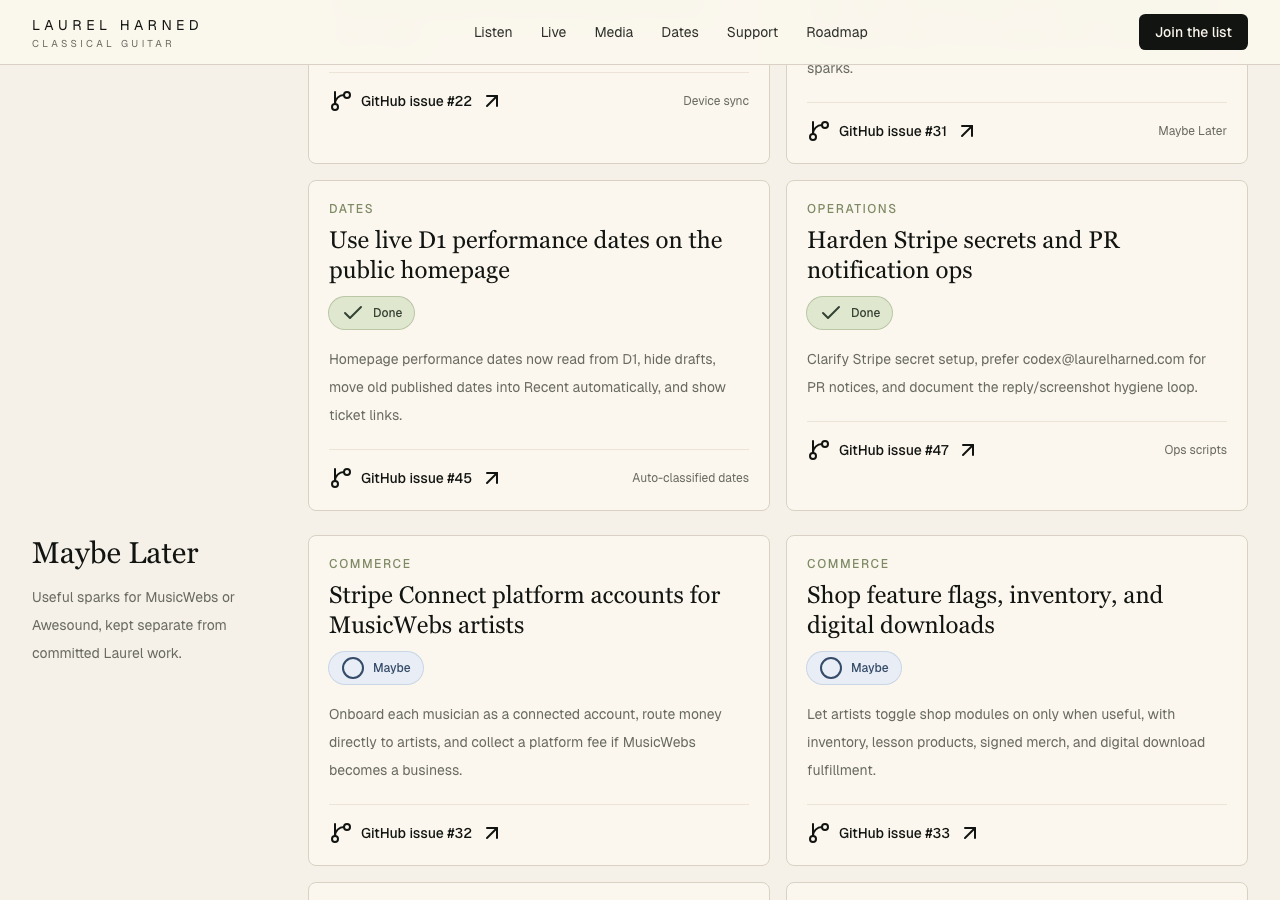Click external arrow icon next to issue #33
1280x900 pixels.
point(969,833)
